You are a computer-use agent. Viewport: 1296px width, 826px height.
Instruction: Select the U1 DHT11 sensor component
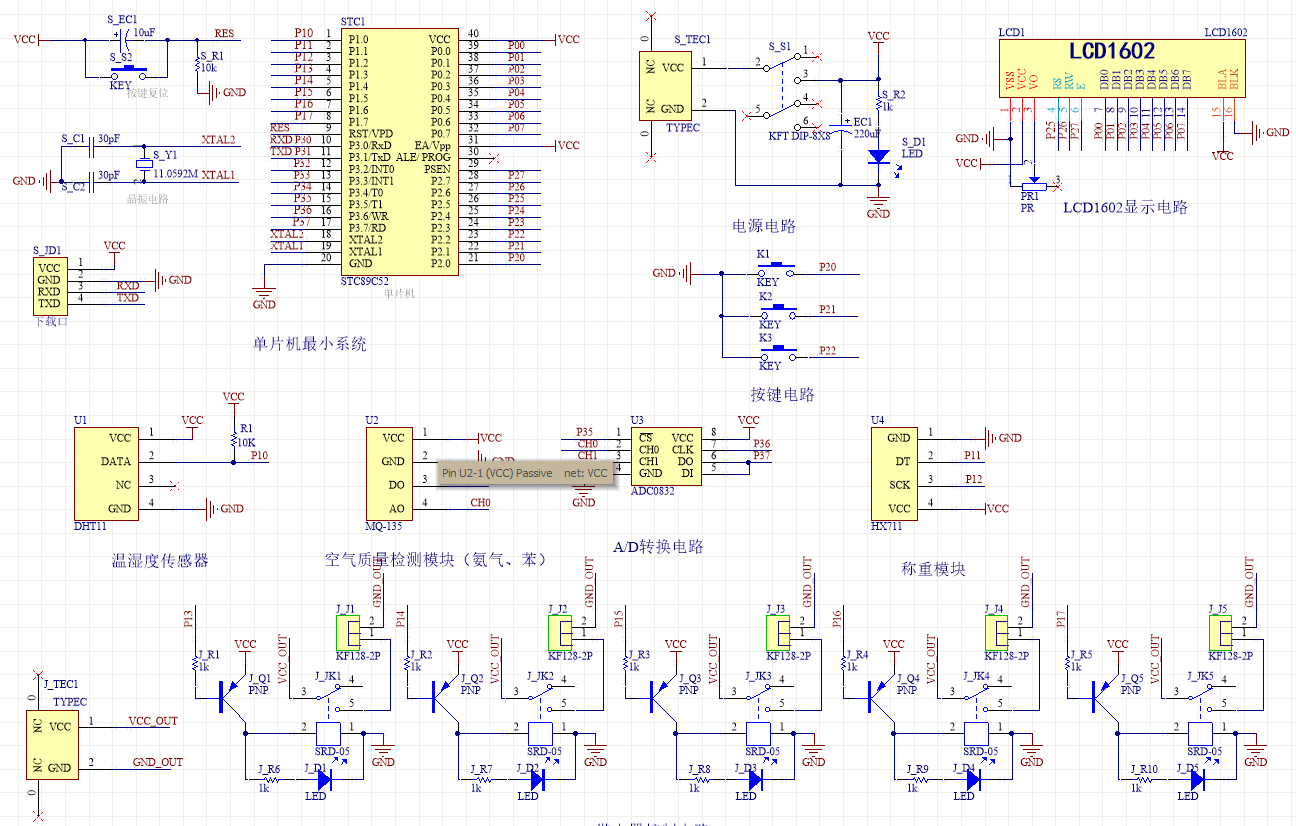tap(106, 473)
